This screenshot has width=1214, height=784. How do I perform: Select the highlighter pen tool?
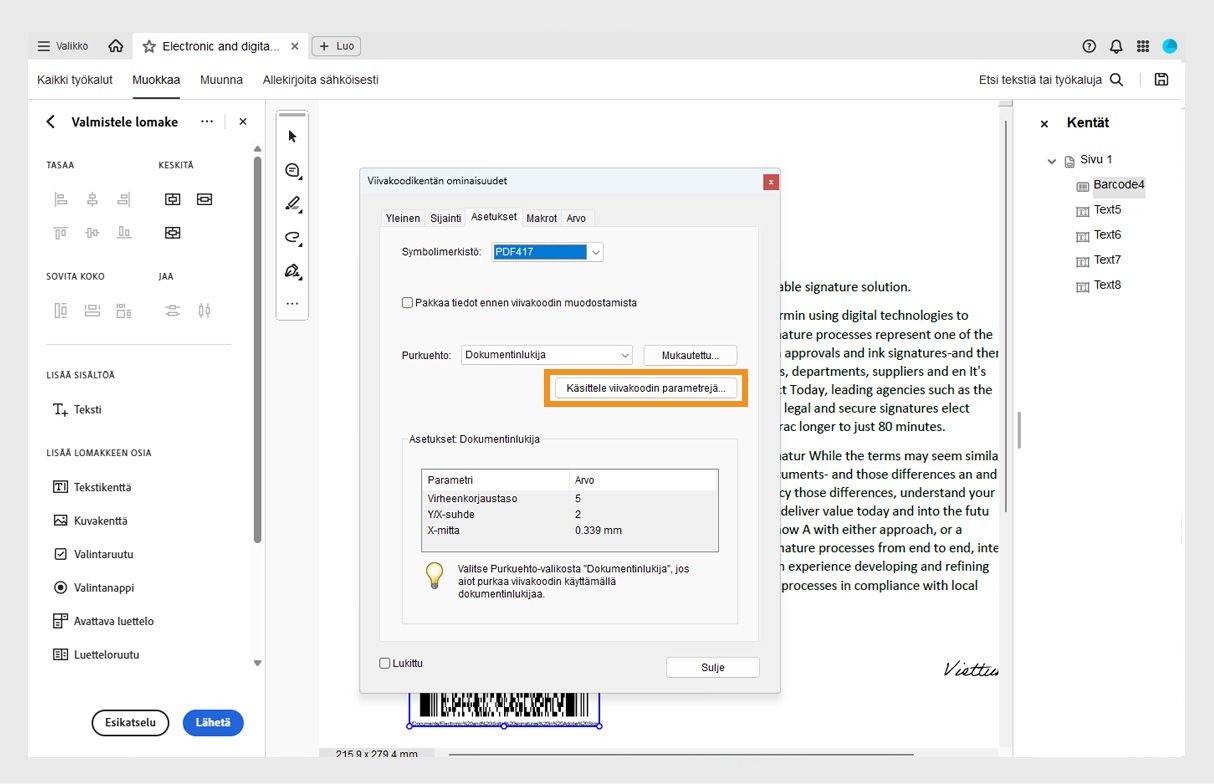pos(293,204)
